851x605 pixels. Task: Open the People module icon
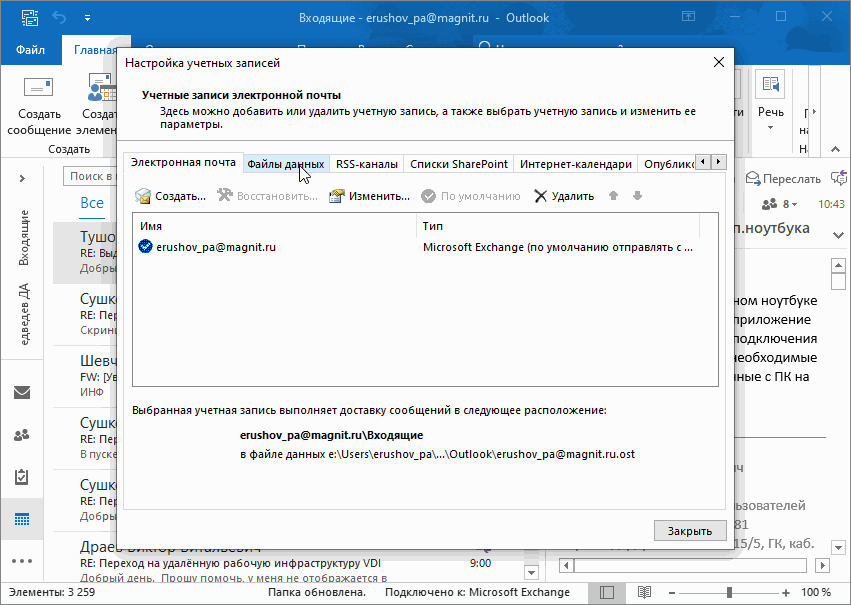22,435
